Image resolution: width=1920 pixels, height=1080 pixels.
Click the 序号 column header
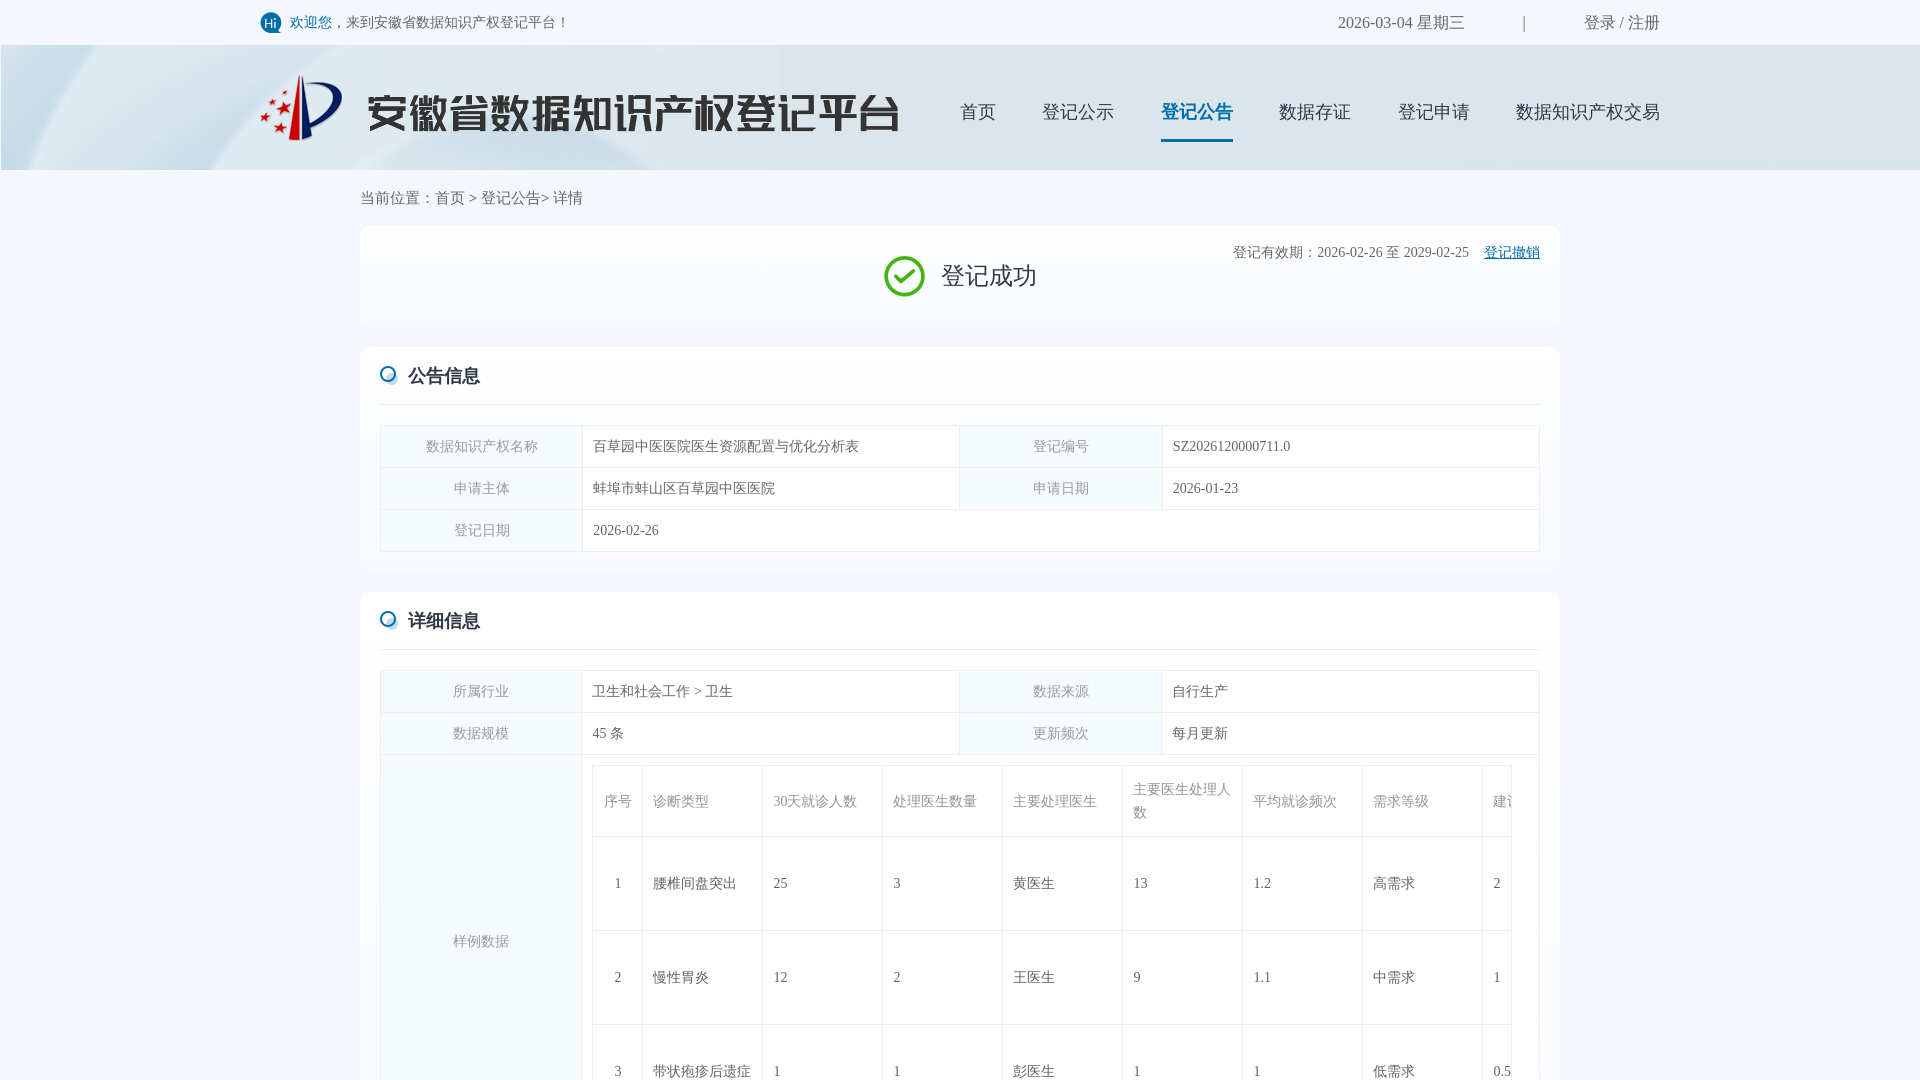[x=618, y=802]
